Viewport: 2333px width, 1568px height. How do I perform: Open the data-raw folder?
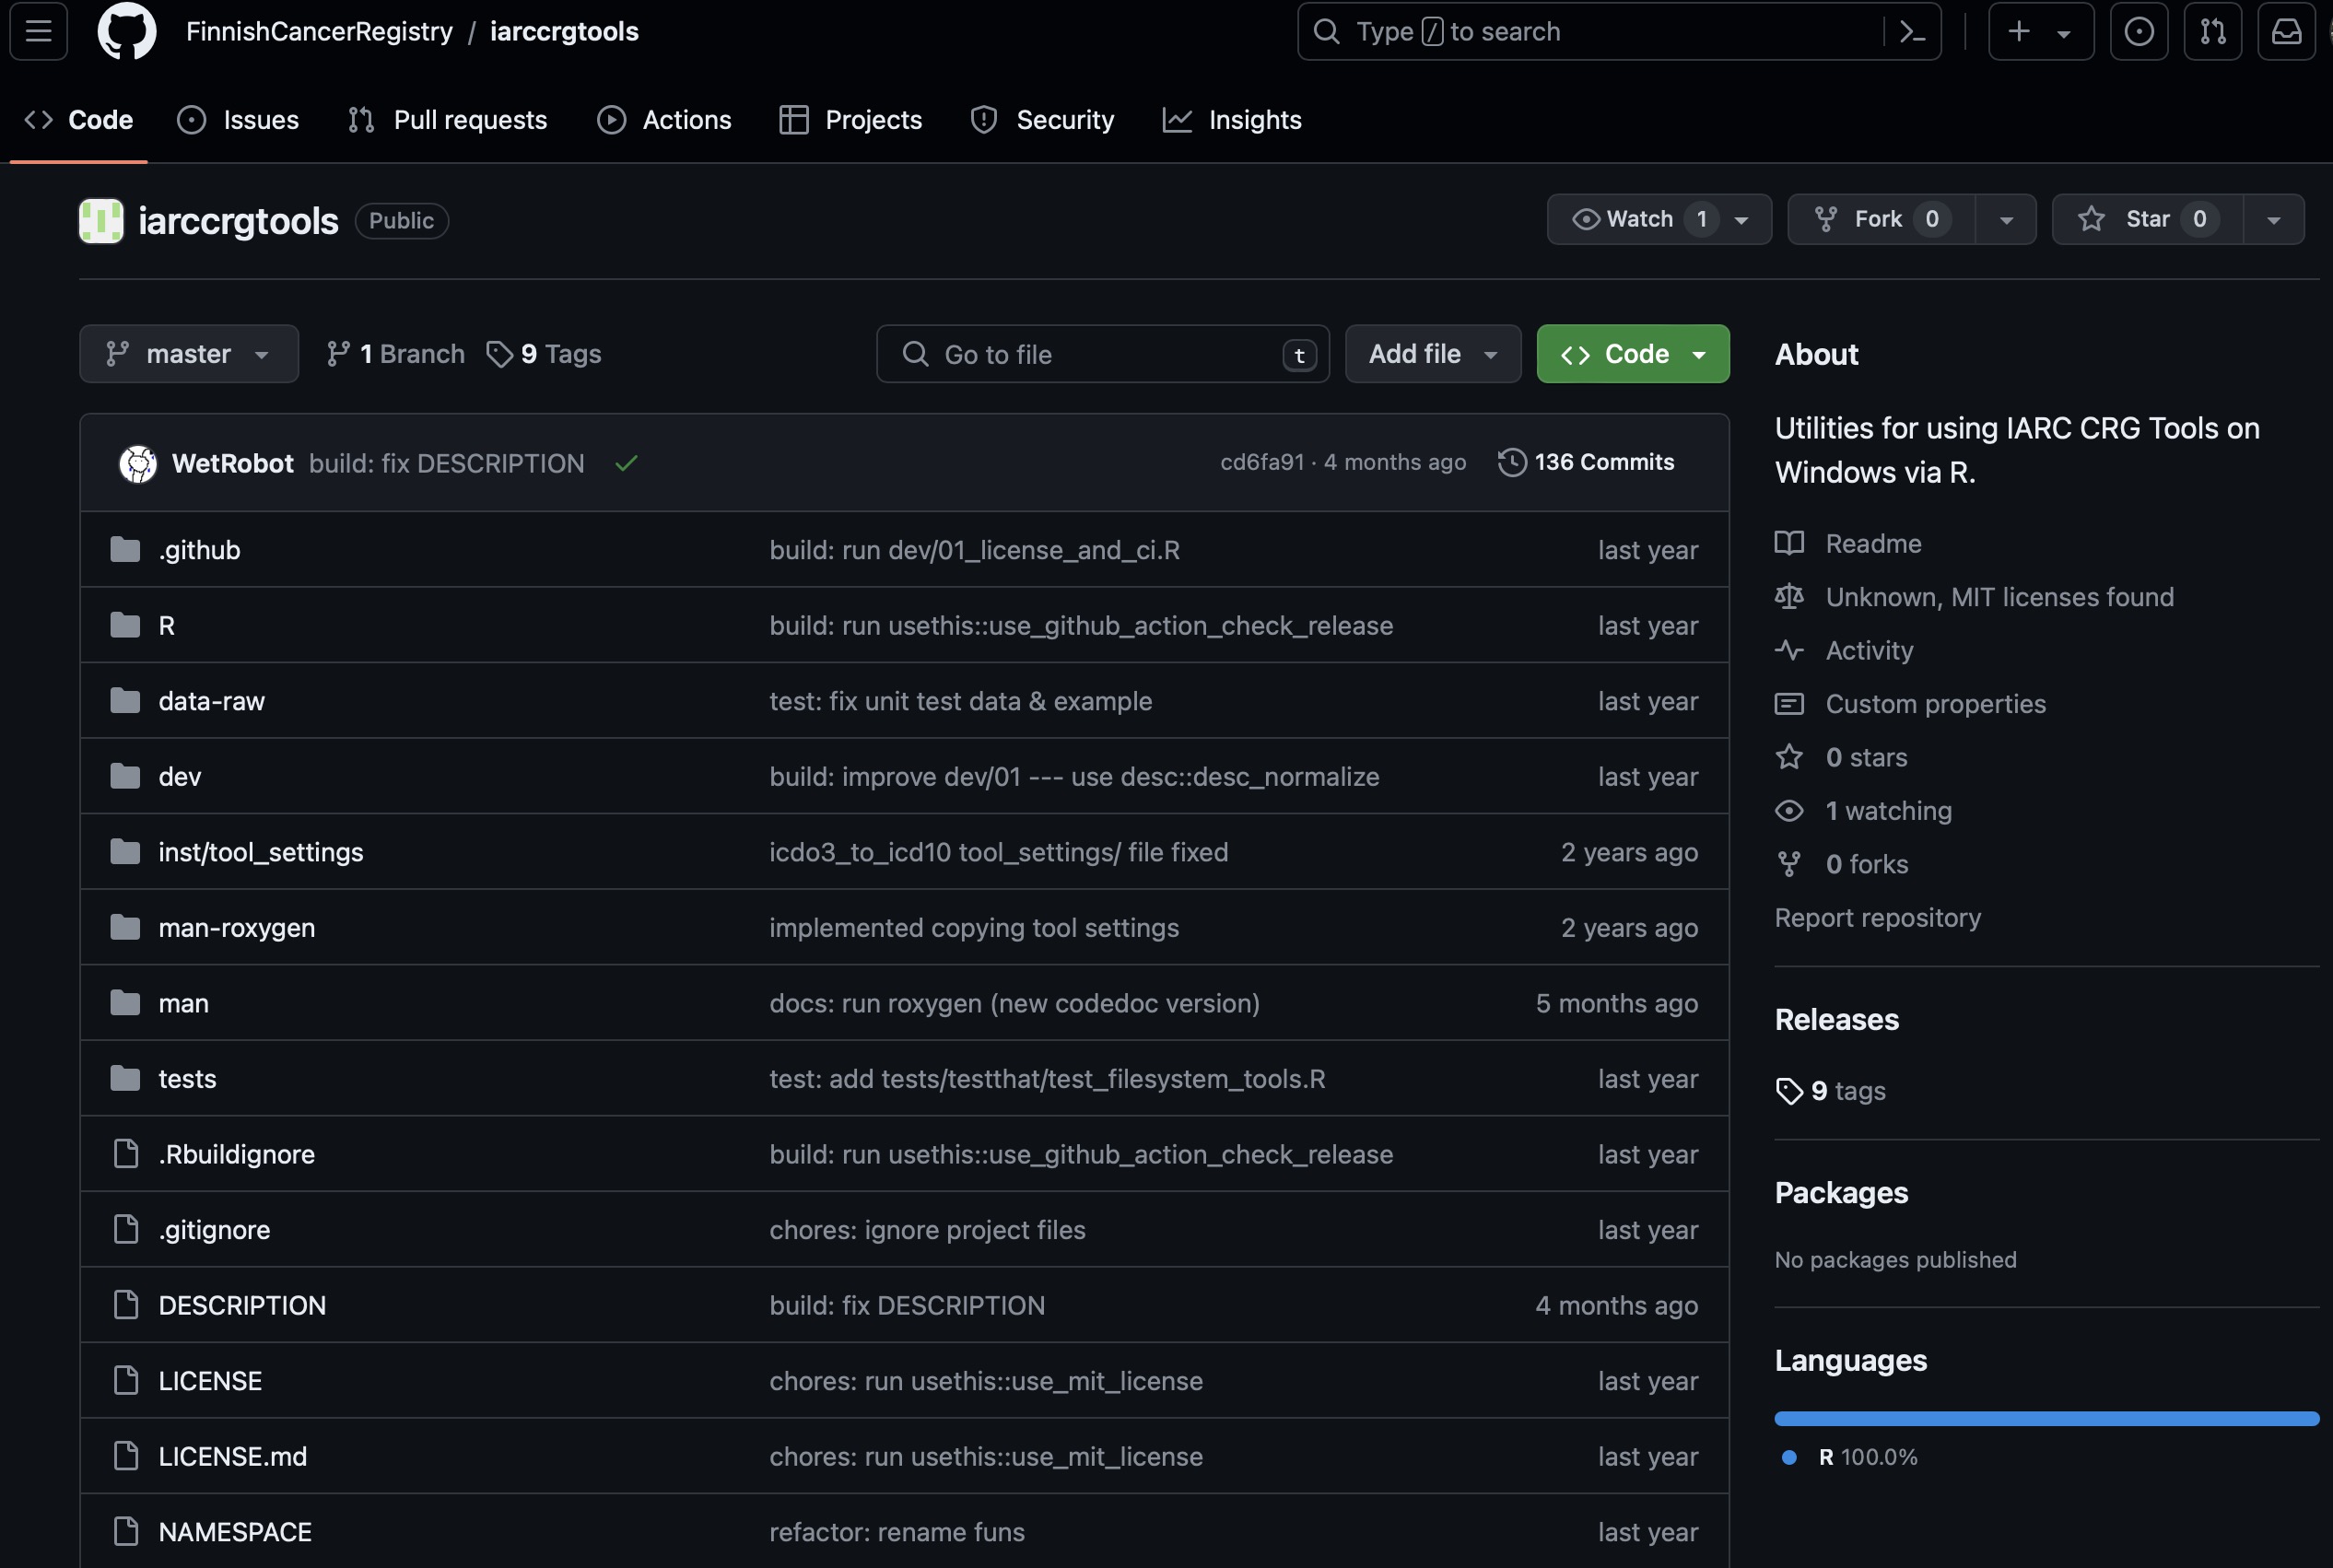[x=211, y=701]
